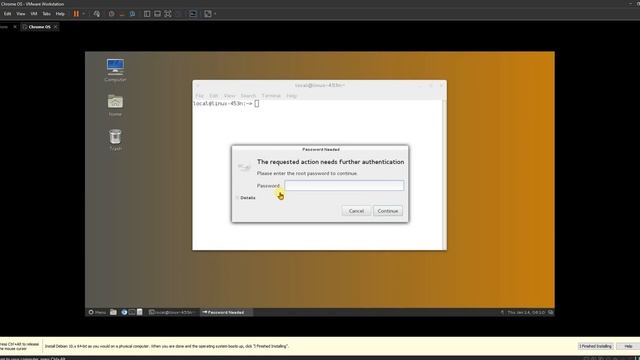Expand the Details section in dialog
The width and height of the screenshot is (640, 360).
[246, 198]
